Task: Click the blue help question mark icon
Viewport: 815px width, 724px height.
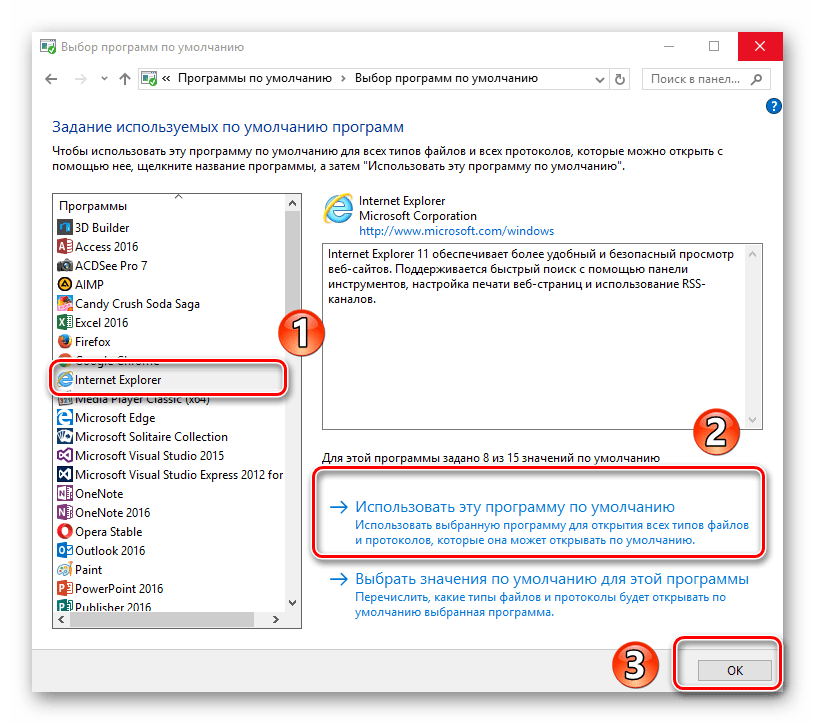Action: coord(773,105)
